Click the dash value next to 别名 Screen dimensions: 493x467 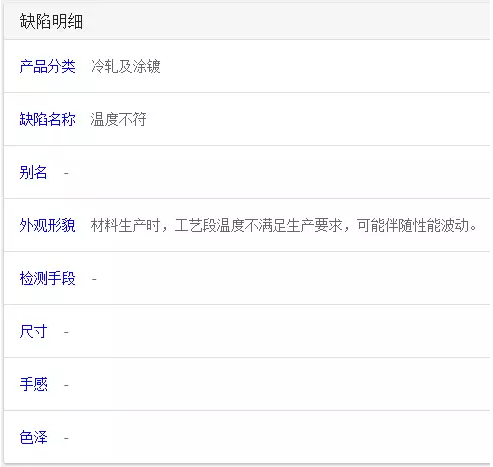pyautogui.click(x=66, y=173)
